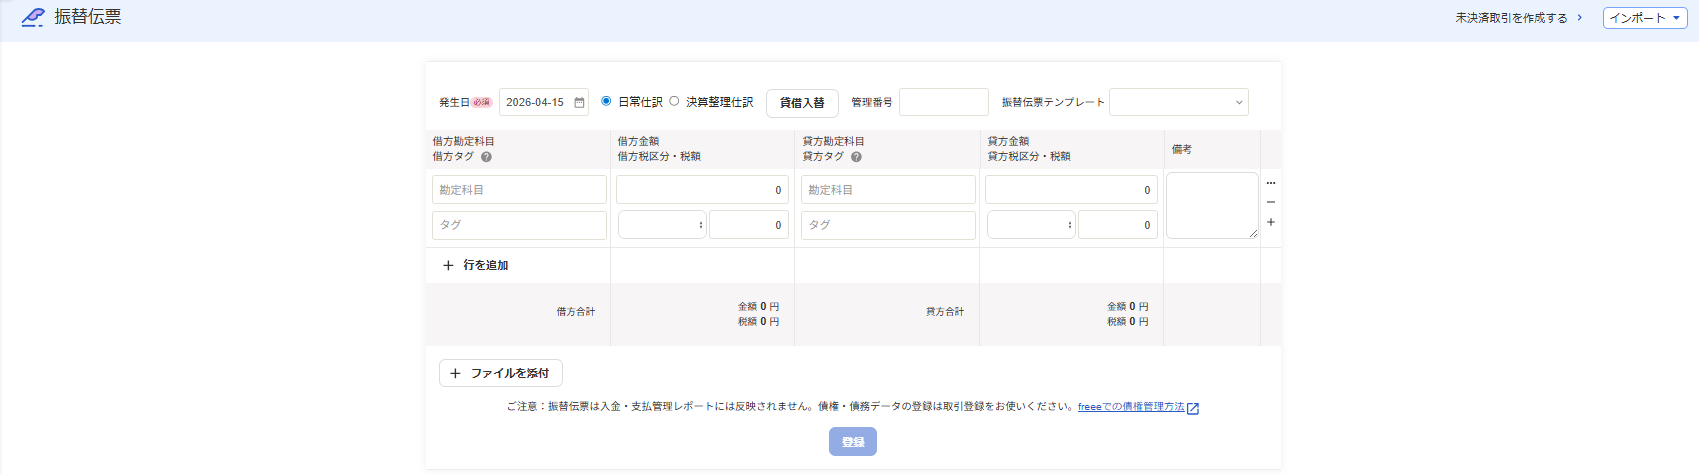Select the 日常仕訳 radio button
1699x475 pixels.
[x=606, y=101]
